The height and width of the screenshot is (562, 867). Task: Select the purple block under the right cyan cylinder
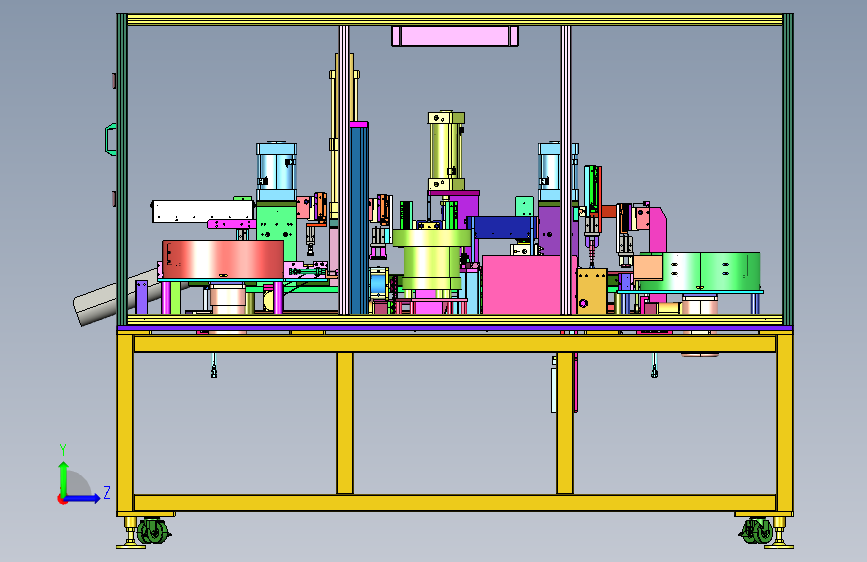(x=551, y=229)
